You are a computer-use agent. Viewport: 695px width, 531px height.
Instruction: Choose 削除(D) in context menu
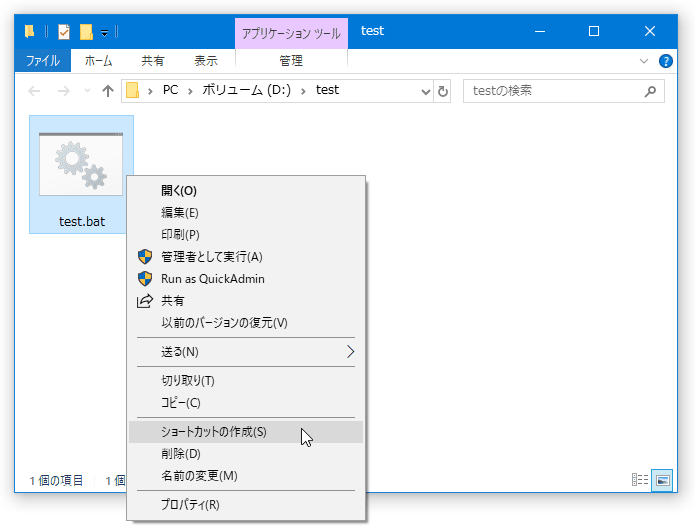click(x=246, y=454)
